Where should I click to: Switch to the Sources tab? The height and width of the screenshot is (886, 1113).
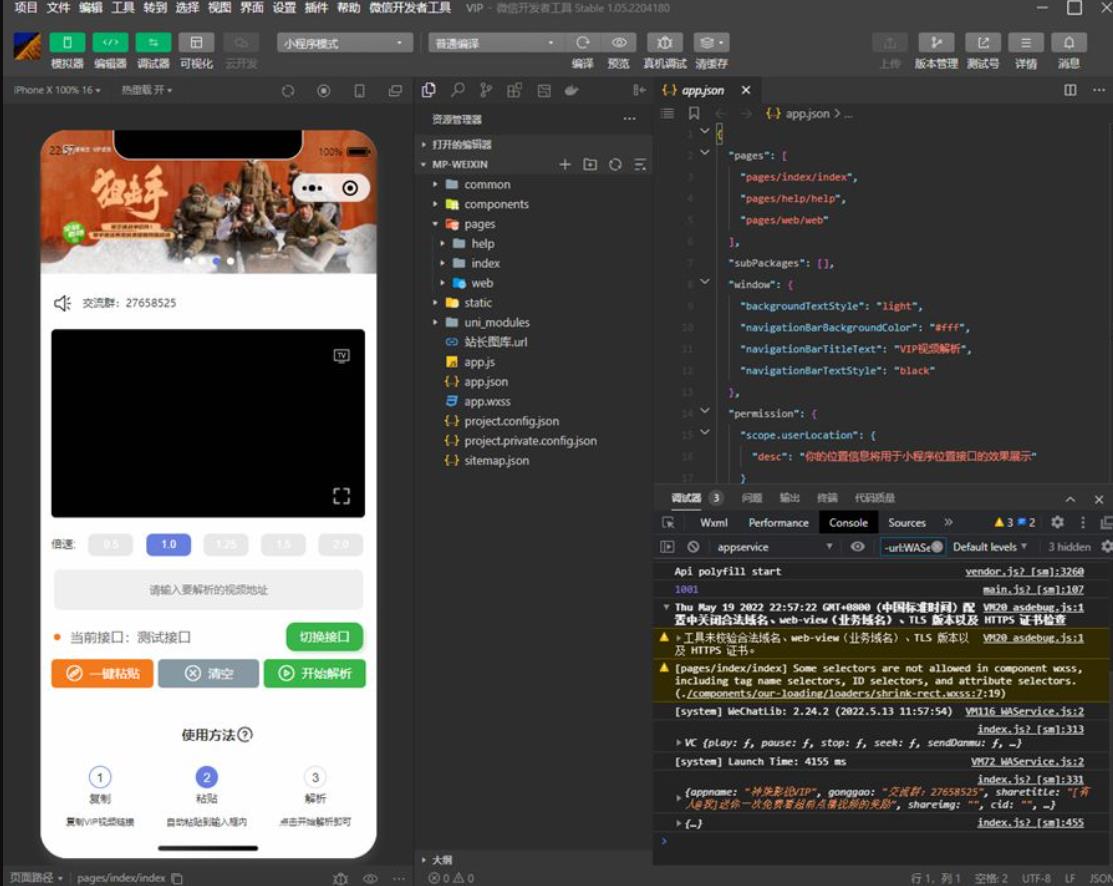907,522
